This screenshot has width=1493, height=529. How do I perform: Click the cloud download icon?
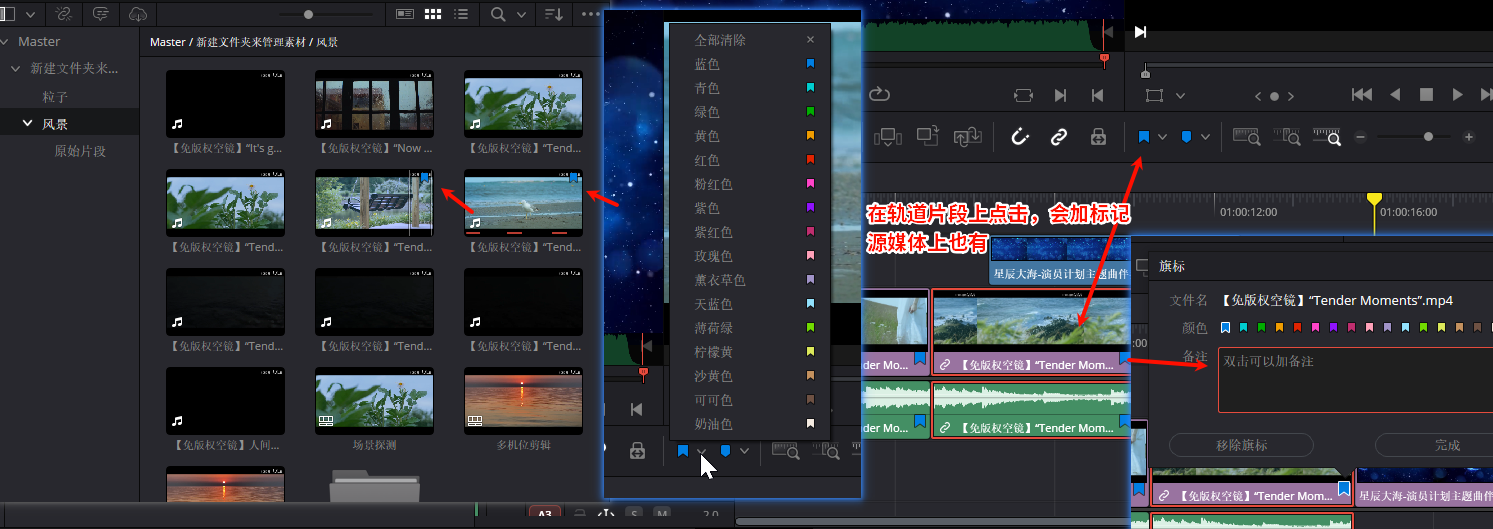(x=138, y=14)
